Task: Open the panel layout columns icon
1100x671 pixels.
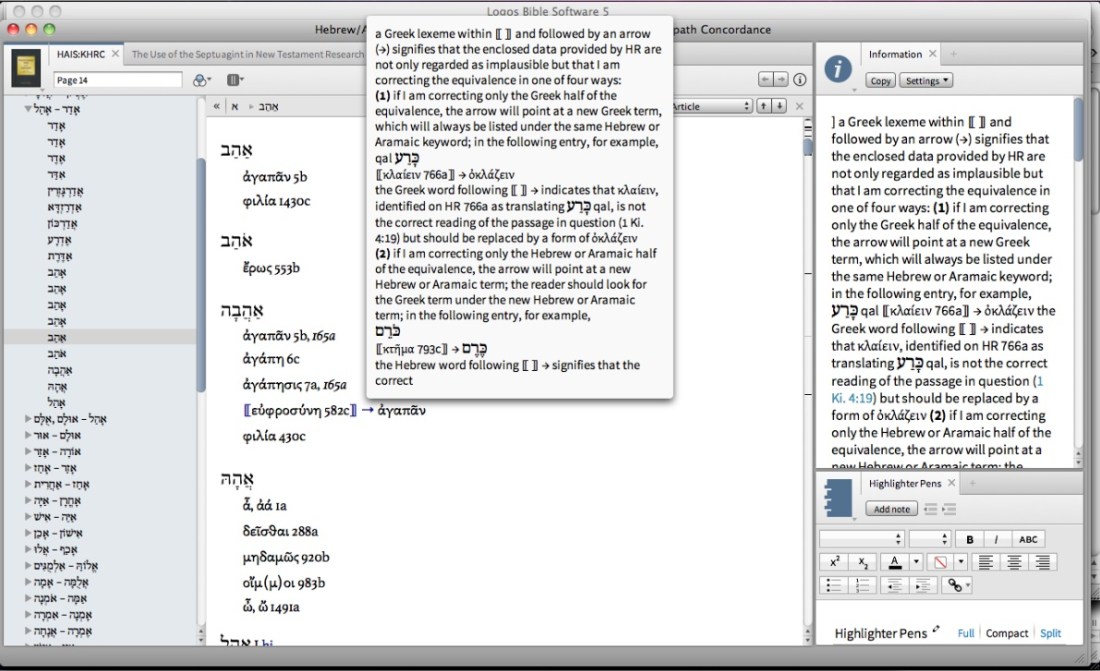Action: [x=234, y=80]
